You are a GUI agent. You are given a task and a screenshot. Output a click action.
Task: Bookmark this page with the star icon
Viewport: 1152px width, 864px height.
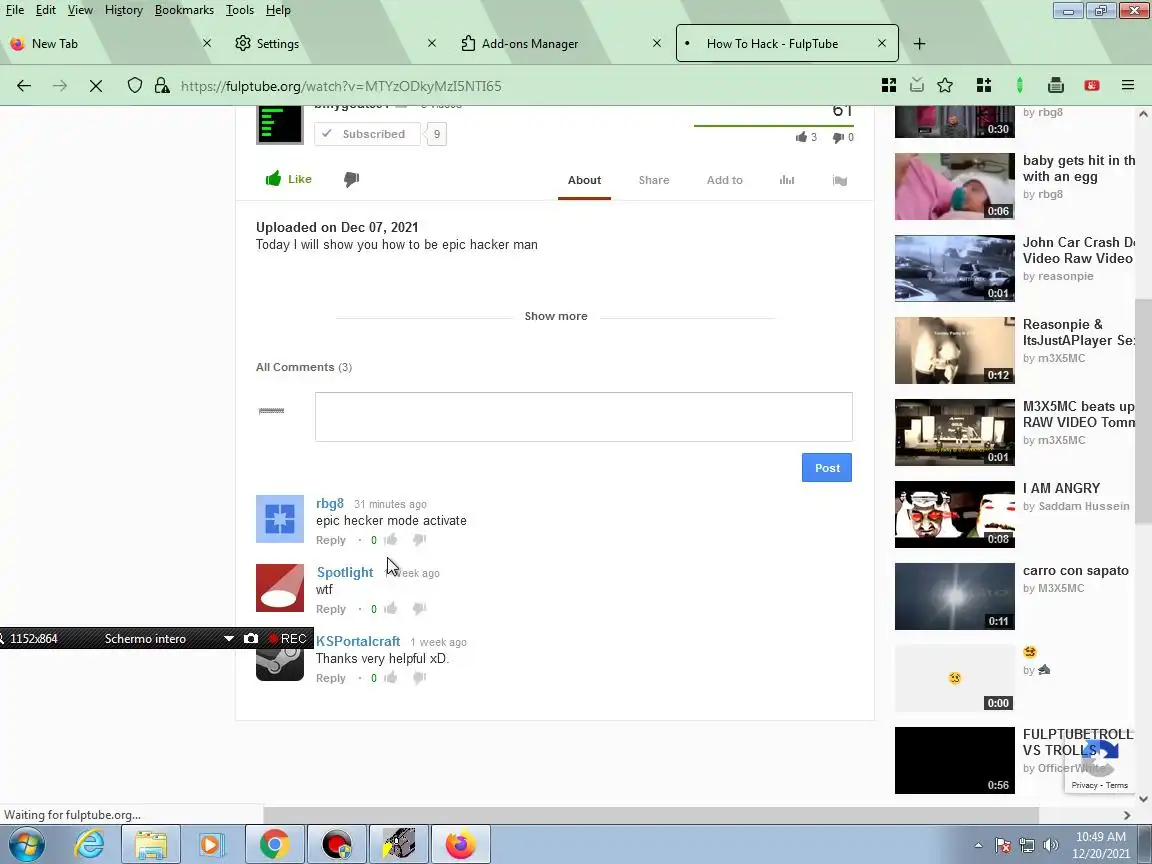pos(945,85)
